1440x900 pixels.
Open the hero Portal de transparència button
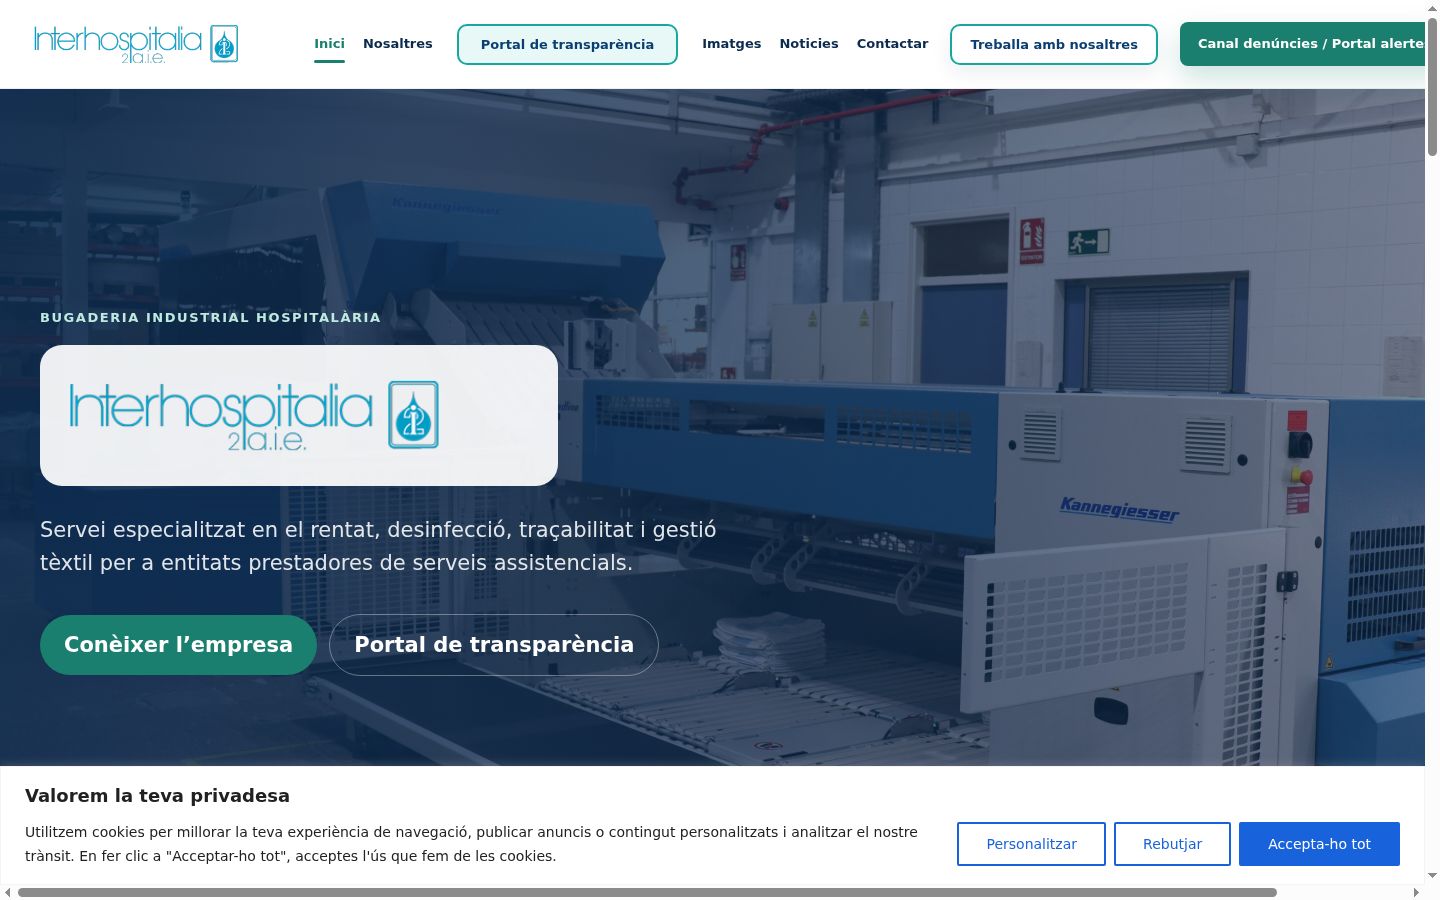coord(494,645)
